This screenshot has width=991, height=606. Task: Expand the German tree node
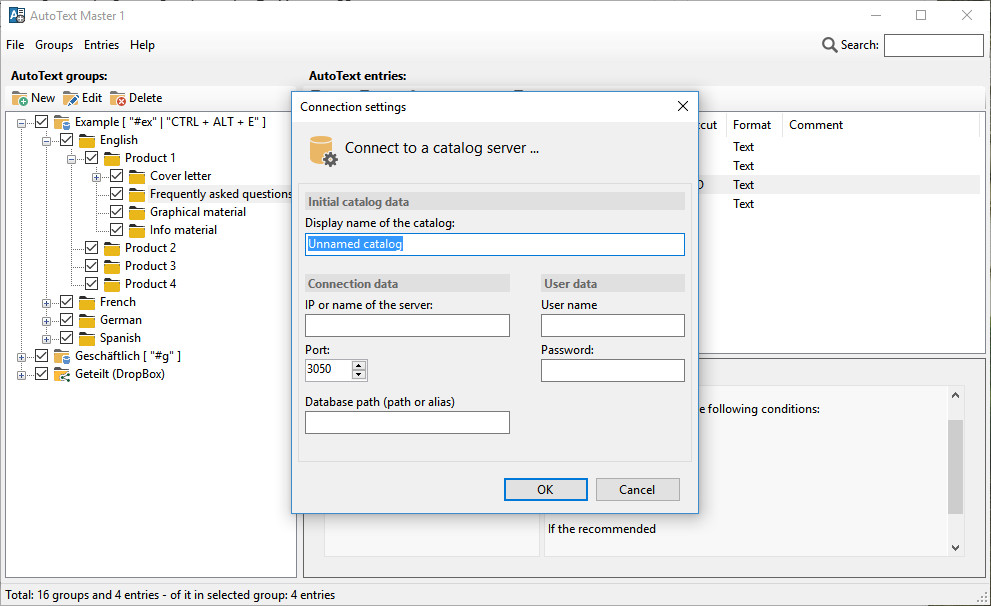pos(46,322)
